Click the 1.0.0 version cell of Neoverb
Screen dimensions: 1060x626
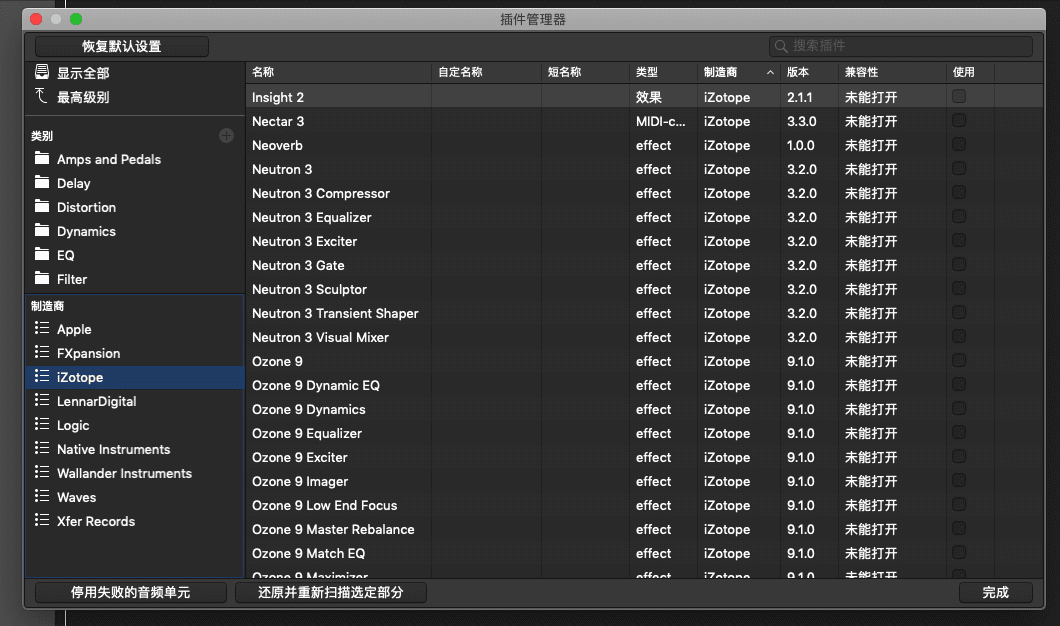800,145
